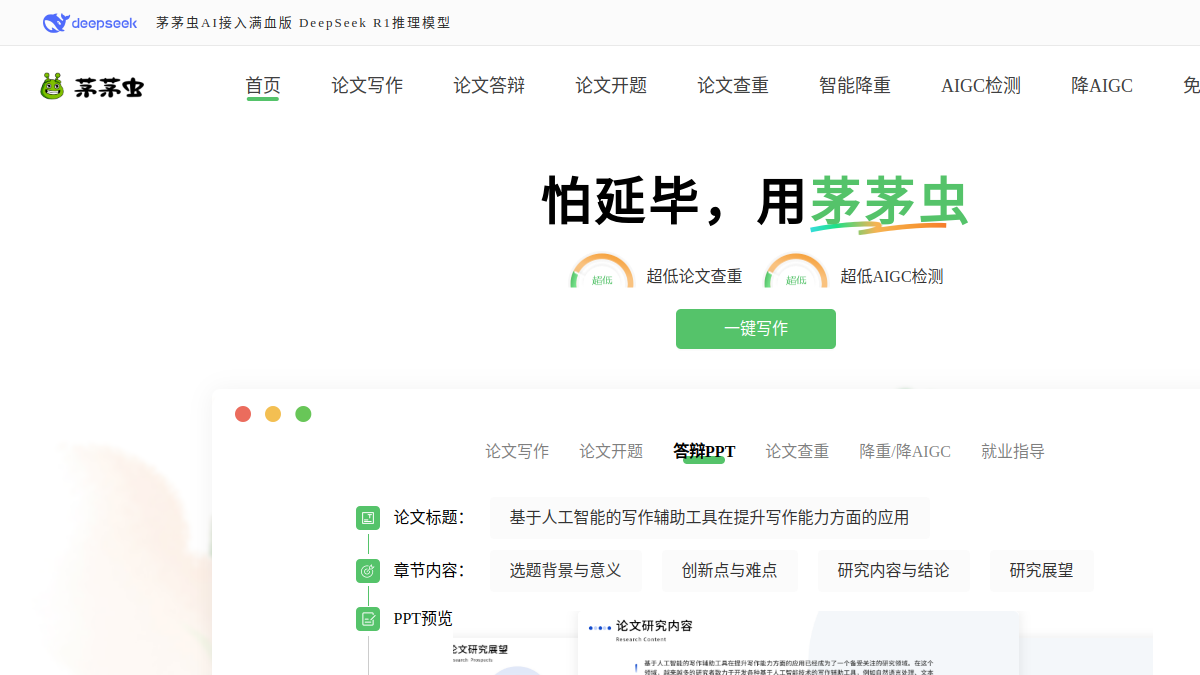Click the paper title field 基于人工智能的写作辅助工具
Screen dimensions: 1200x675
pyautogui.click(x=710, y=518)
